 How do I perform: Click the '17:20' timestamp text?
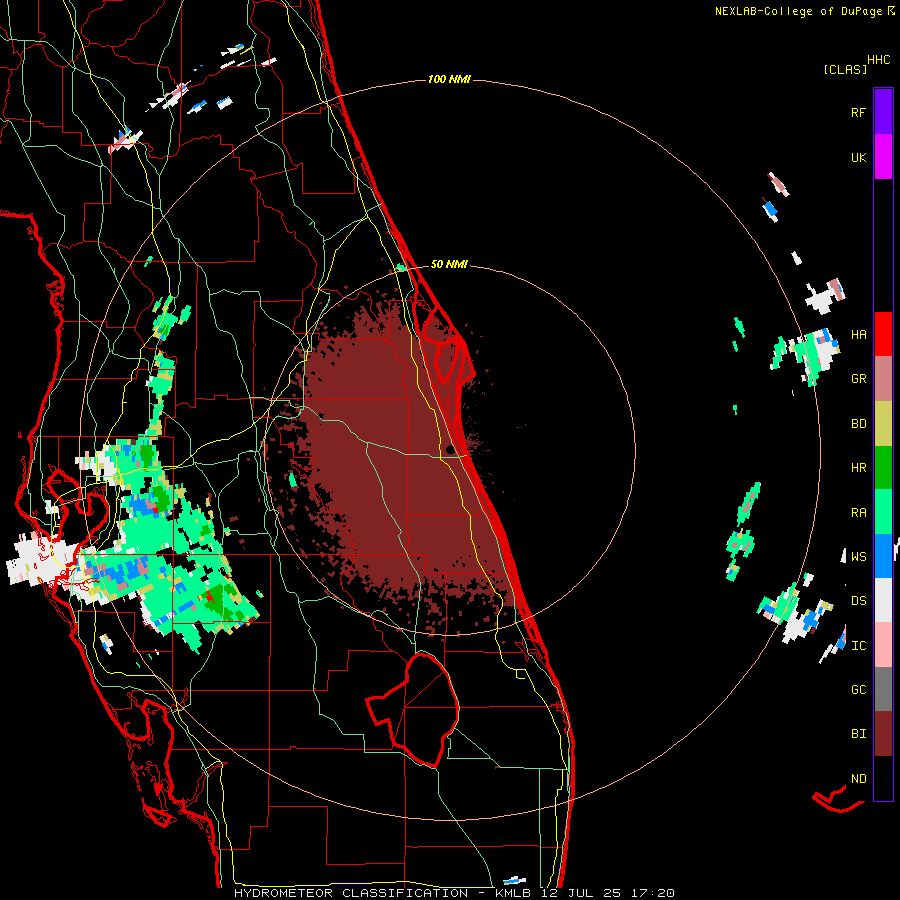pos(652,893)
